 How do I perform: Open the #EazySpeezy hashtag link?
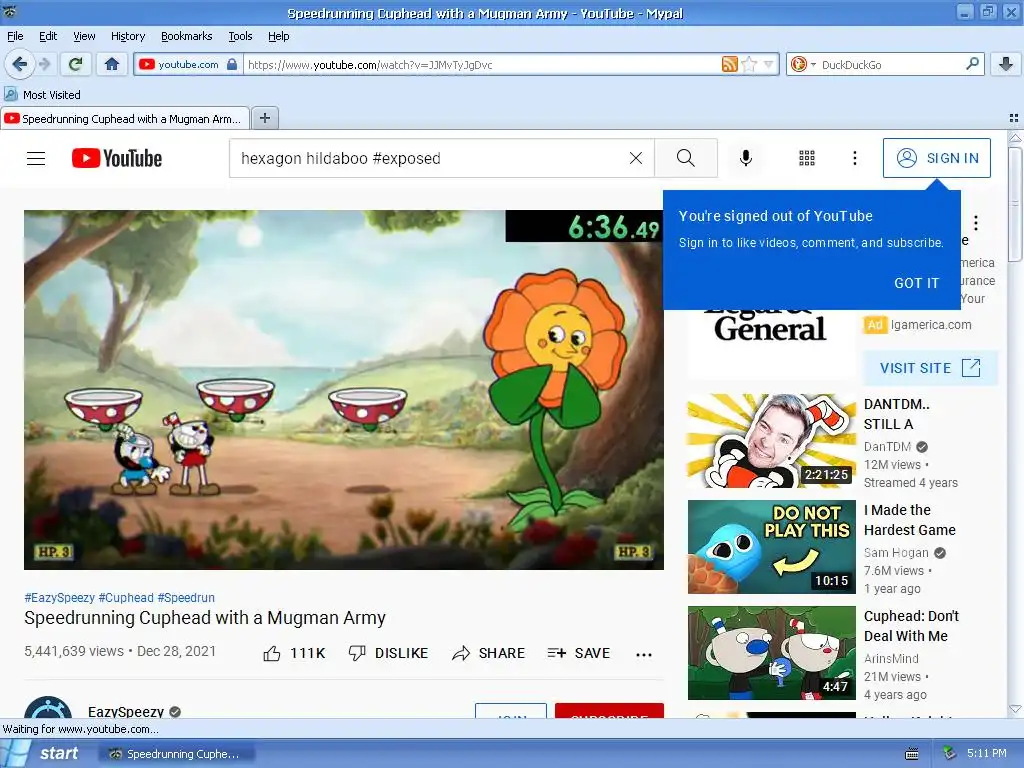[x=59, y=598]
